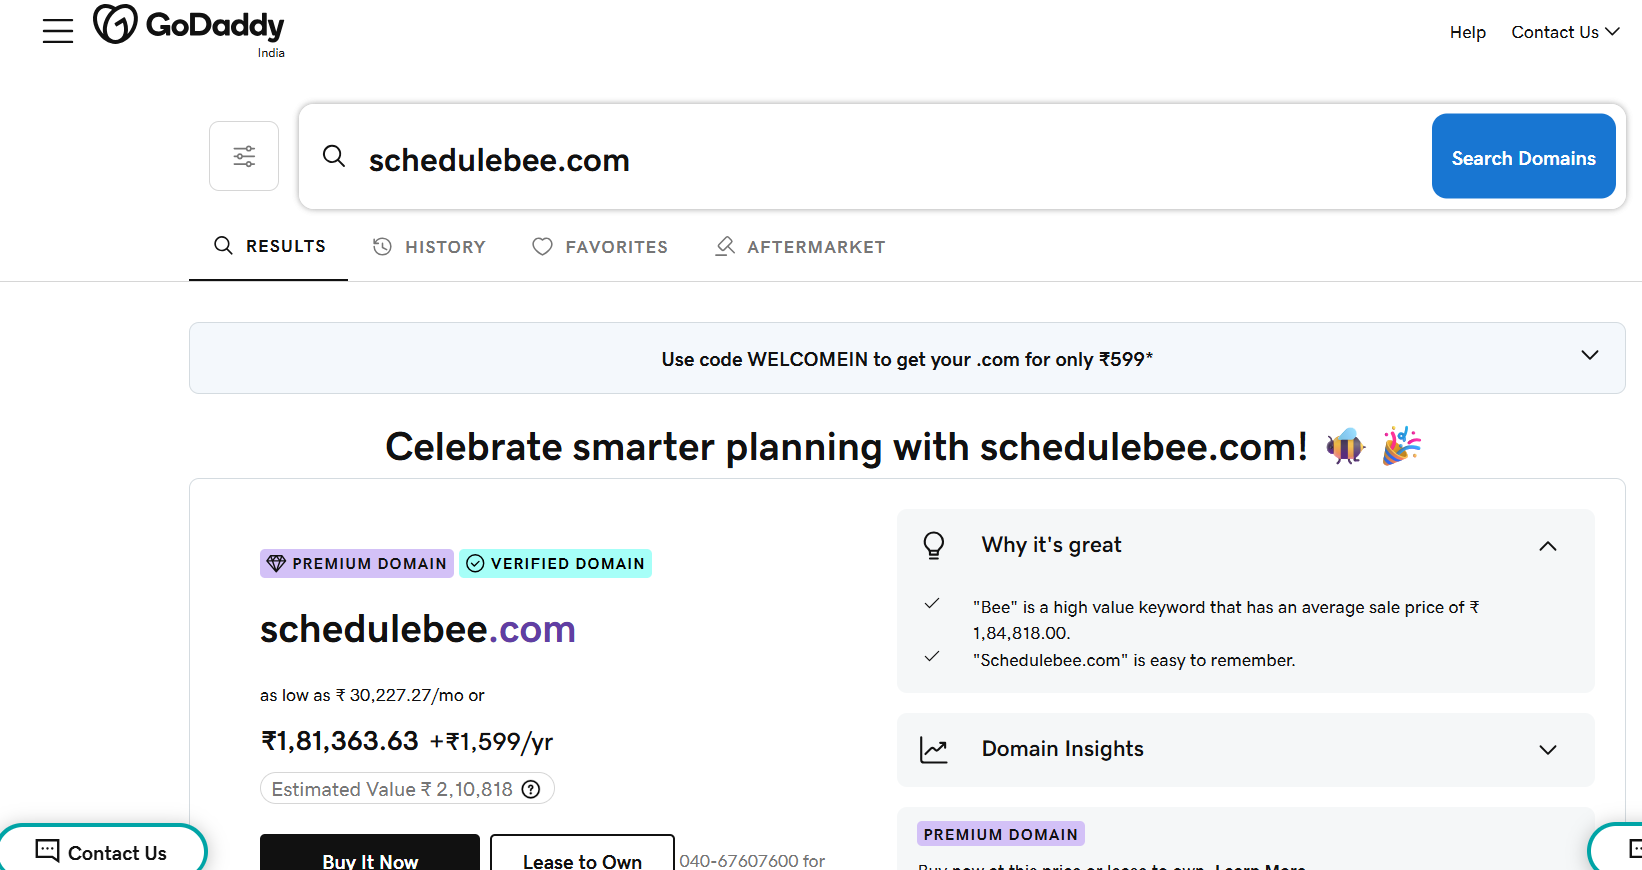
Task: Click the lightbulb icon beside Why it's great
Action: click(933, 545)
